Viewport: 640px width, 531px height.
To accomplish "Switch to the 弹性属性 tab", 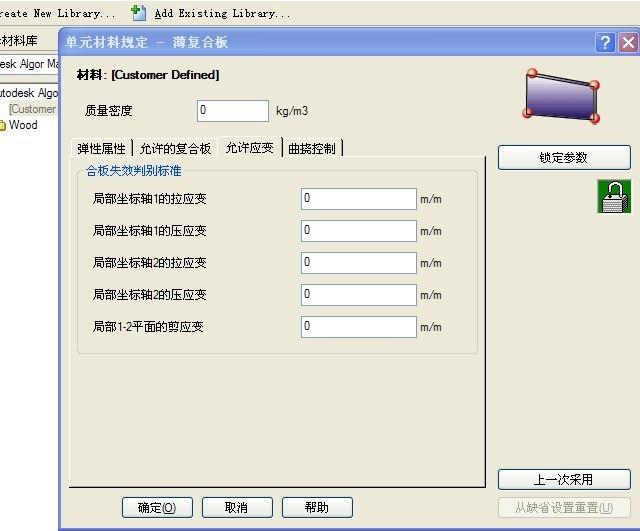I will tap(101, 149).
